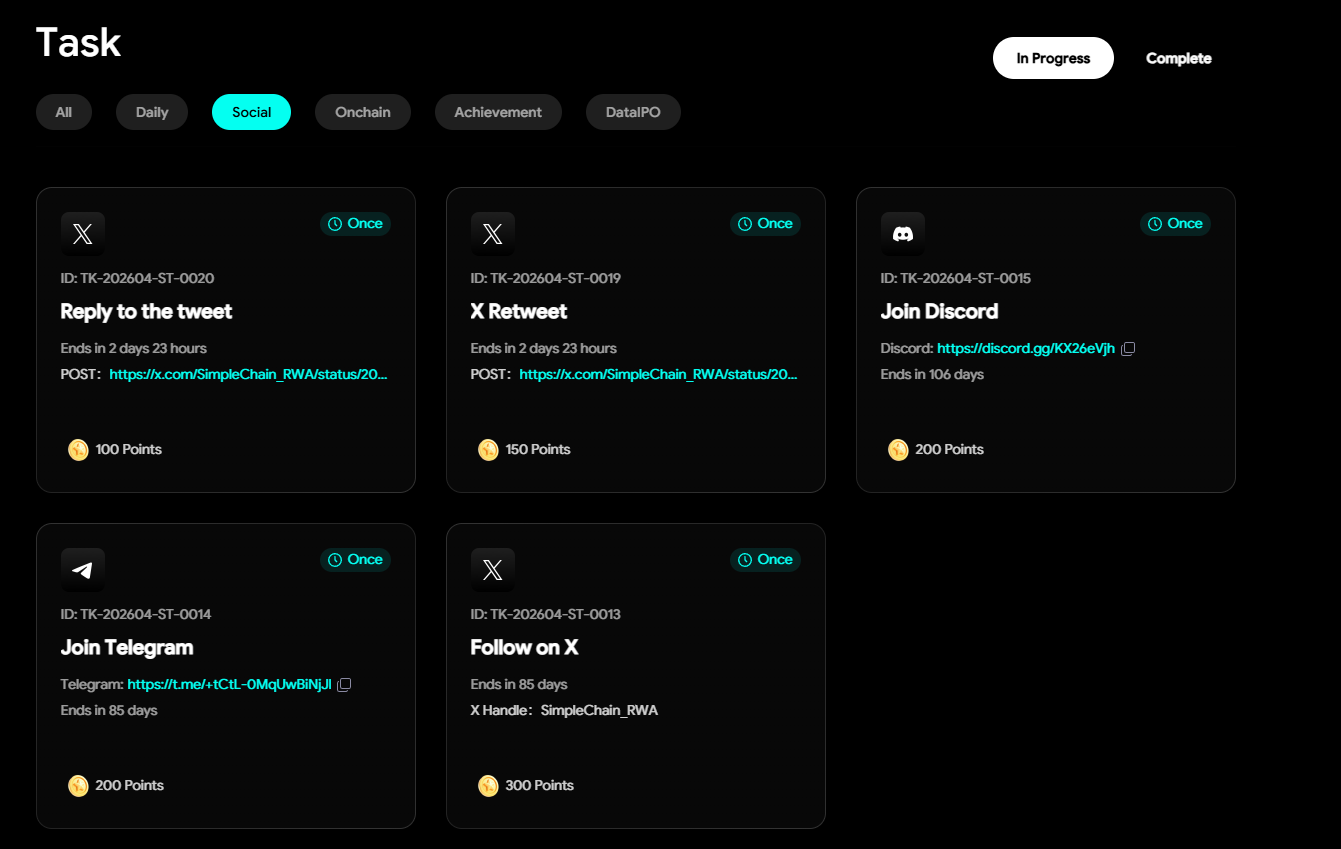Click the Discord icon on Join Discord card

[903, 233]
